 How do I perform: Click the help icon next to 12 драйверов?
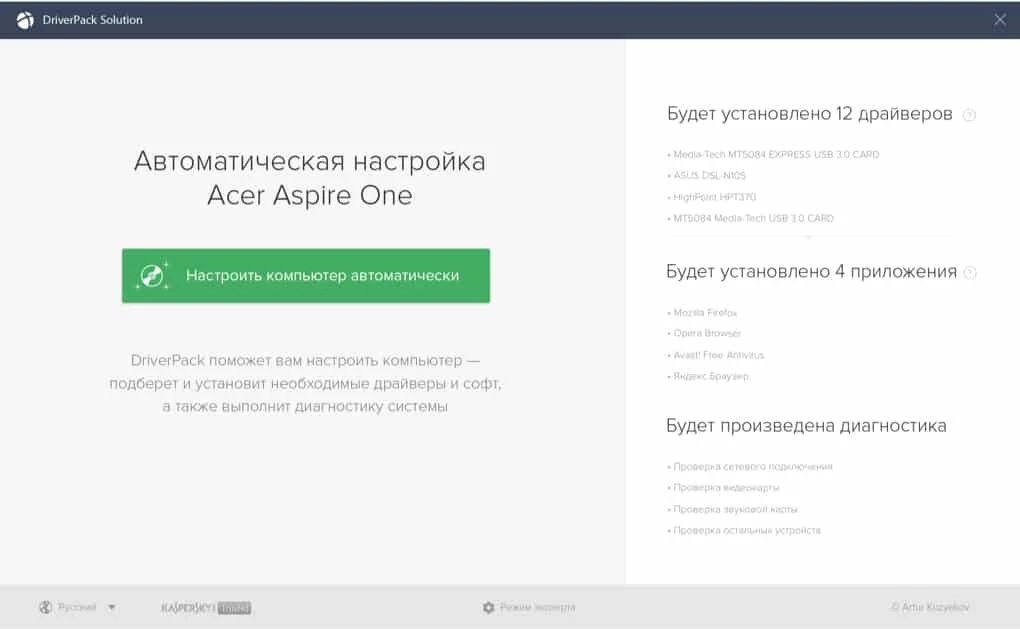(x=968, y=115)
